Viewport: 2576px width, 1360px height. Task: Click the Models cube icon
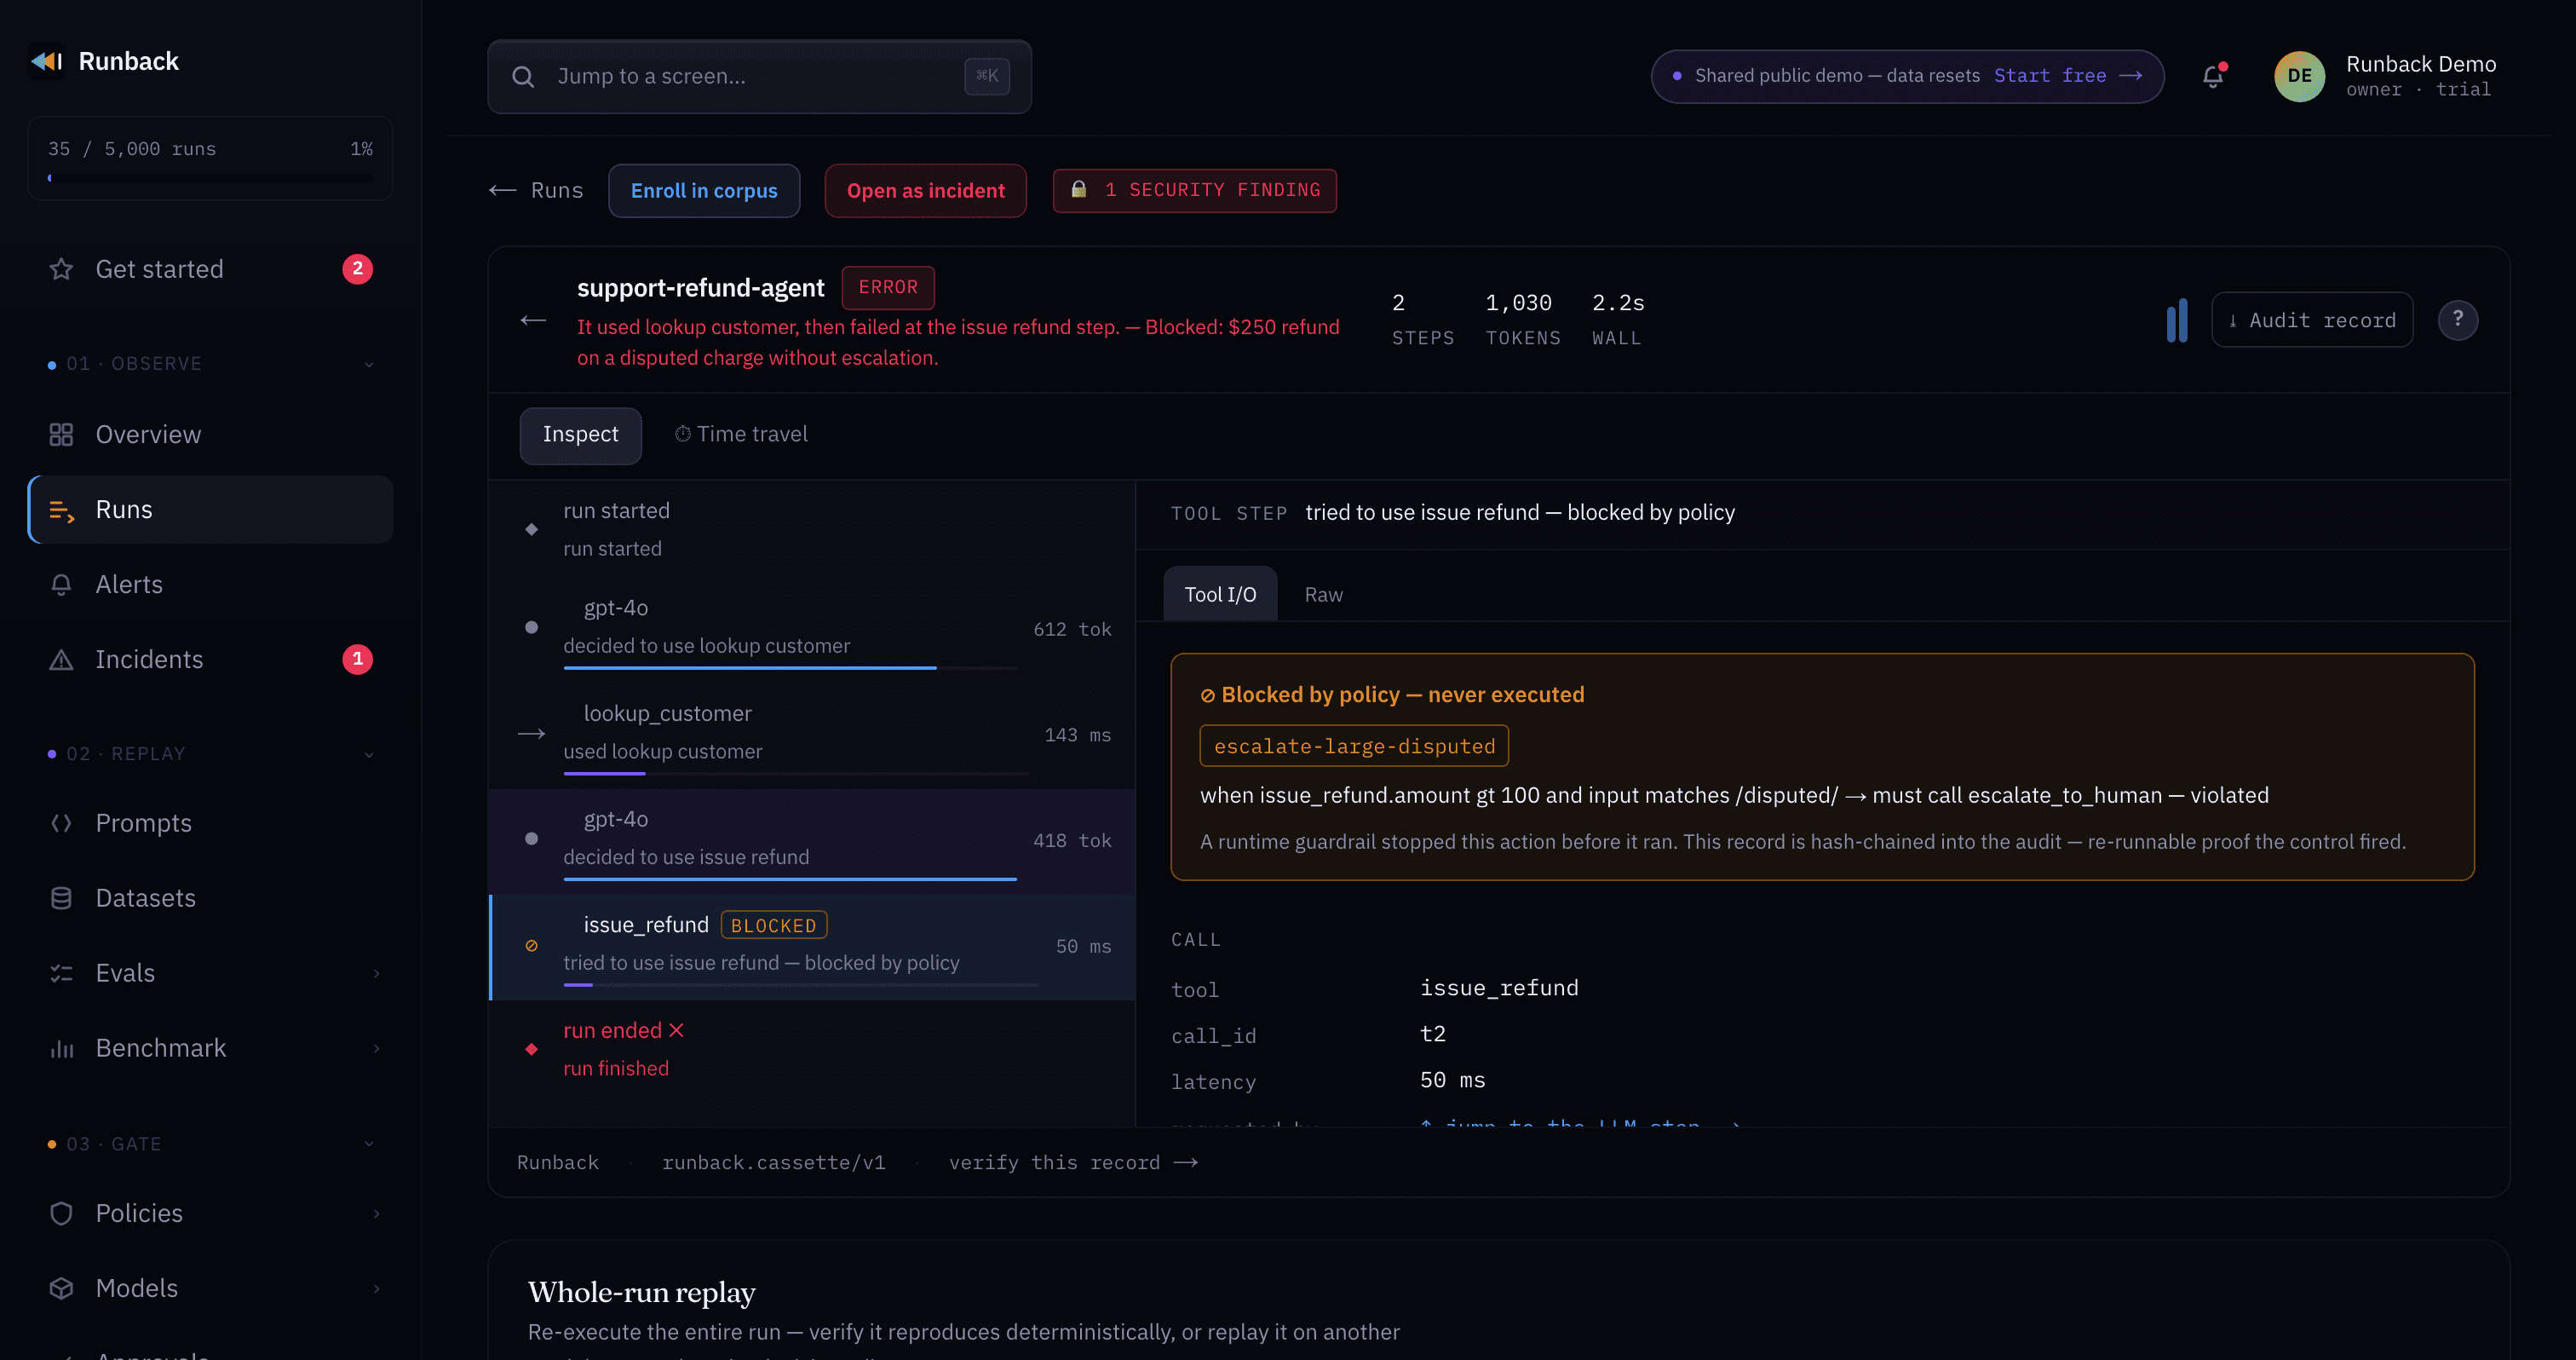click(61, 1288)
